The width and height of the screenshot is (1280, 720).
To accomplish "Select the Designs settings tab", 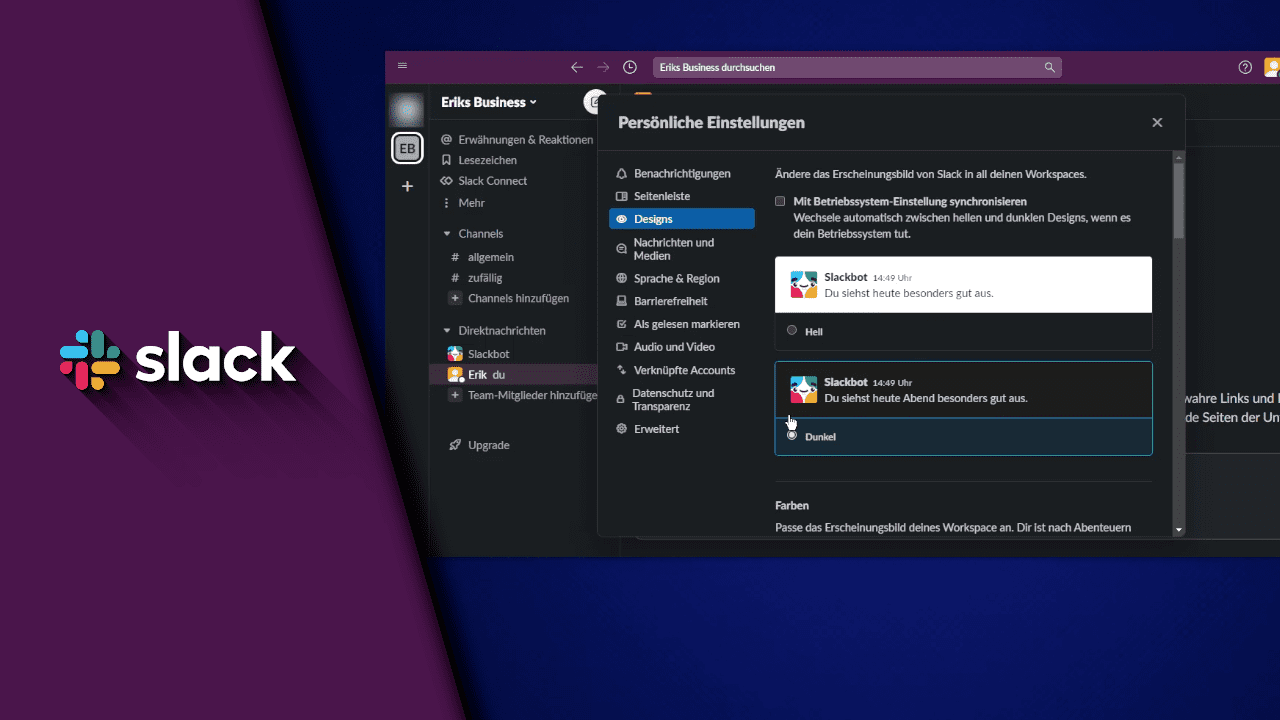I will pos(681,219).
